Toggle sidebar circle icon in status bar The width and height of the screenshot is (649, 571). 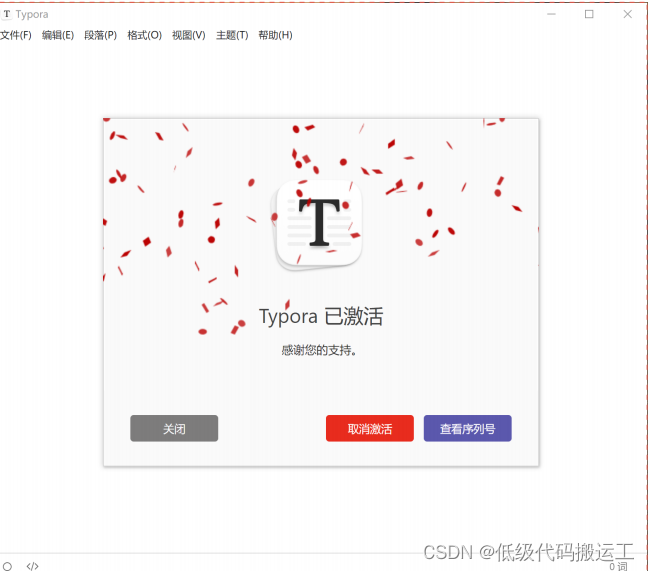7,566
